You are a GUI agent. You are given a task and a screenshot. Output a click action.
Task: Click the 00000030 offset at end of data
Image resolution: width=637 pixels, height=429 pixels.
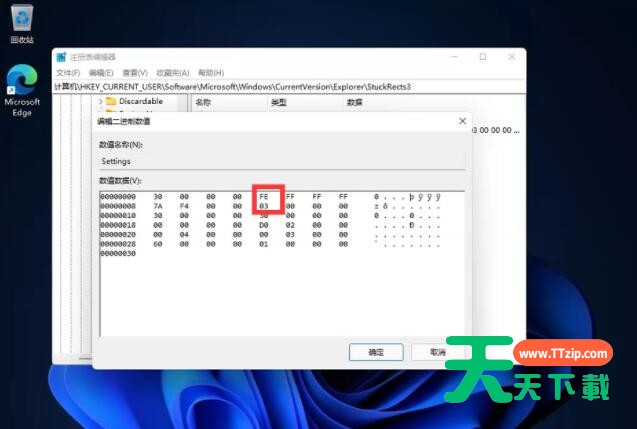[118, 254]
